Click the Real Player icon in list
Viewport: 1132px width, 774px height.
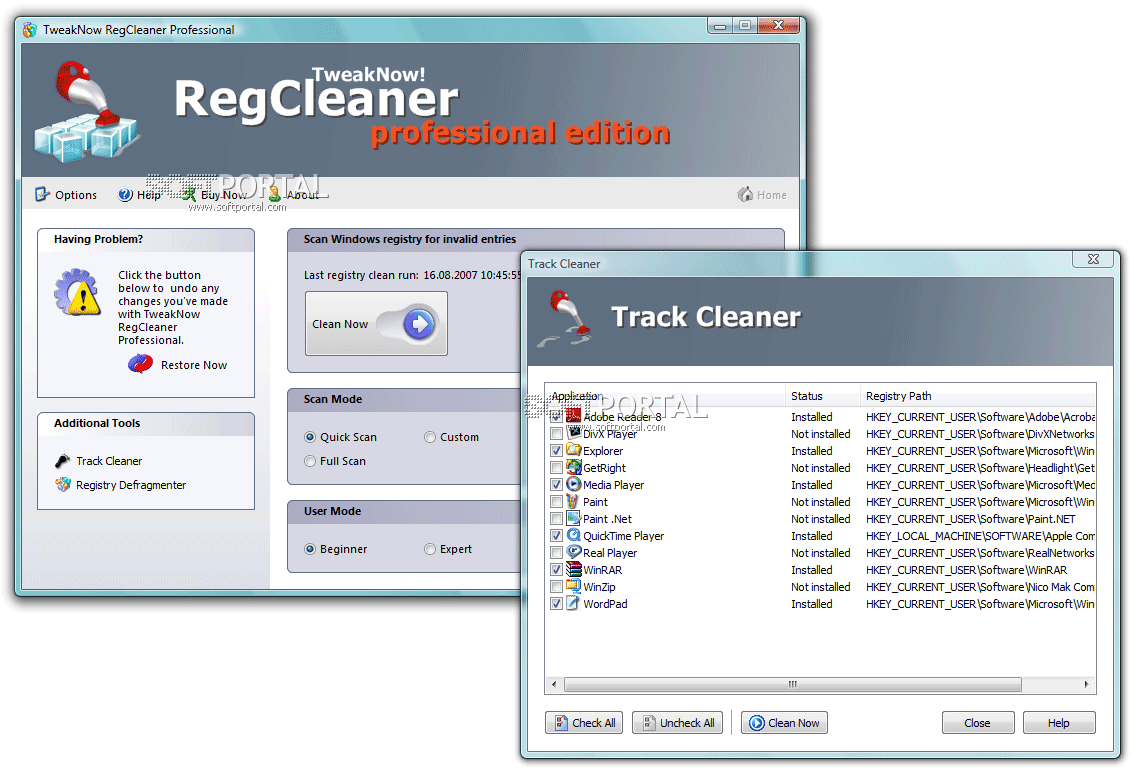pyautogui.click(x=573, y=552)
